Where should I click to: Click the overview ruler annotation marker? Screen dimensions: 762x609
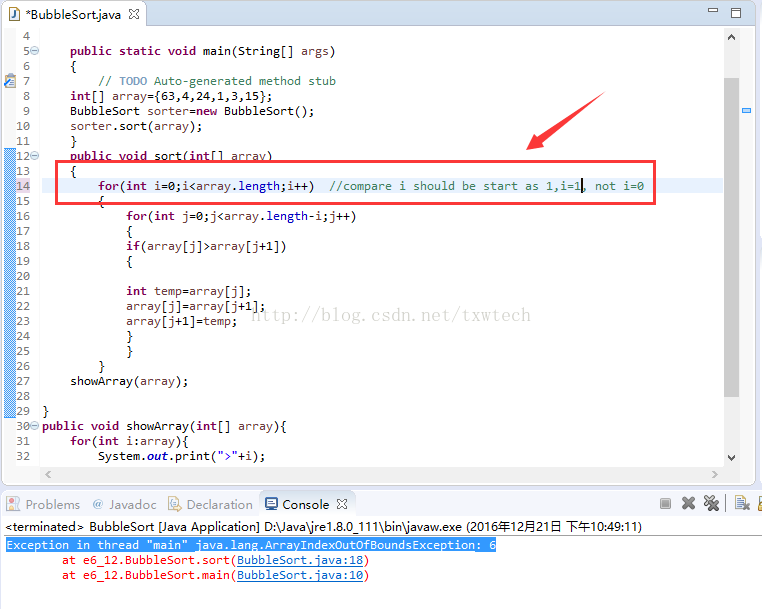tap(746, 111)
